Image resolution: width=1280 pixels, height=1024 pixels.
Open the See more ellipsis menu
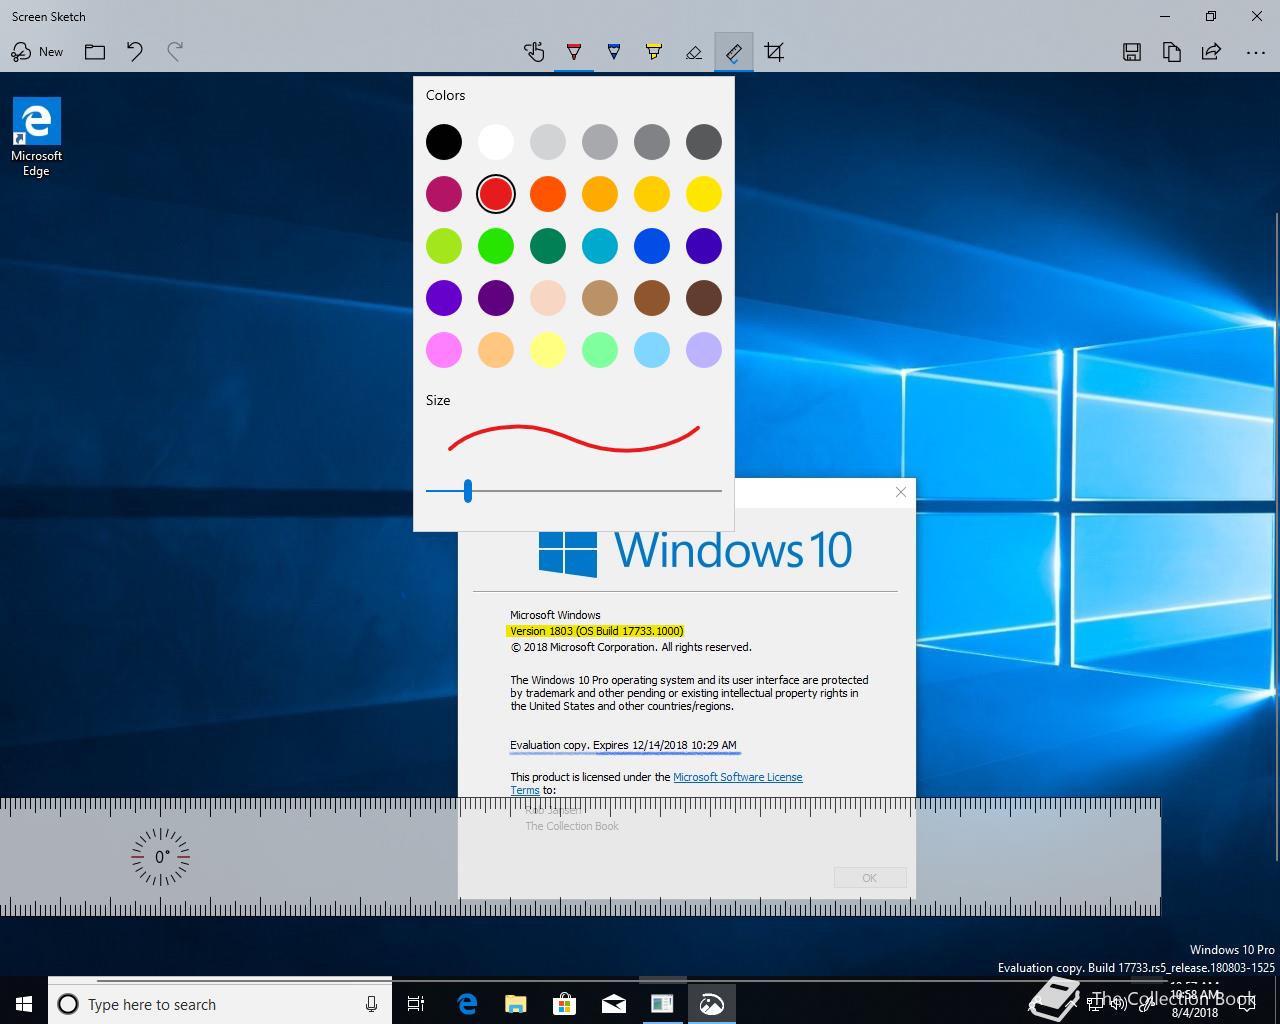point(1256,52)
